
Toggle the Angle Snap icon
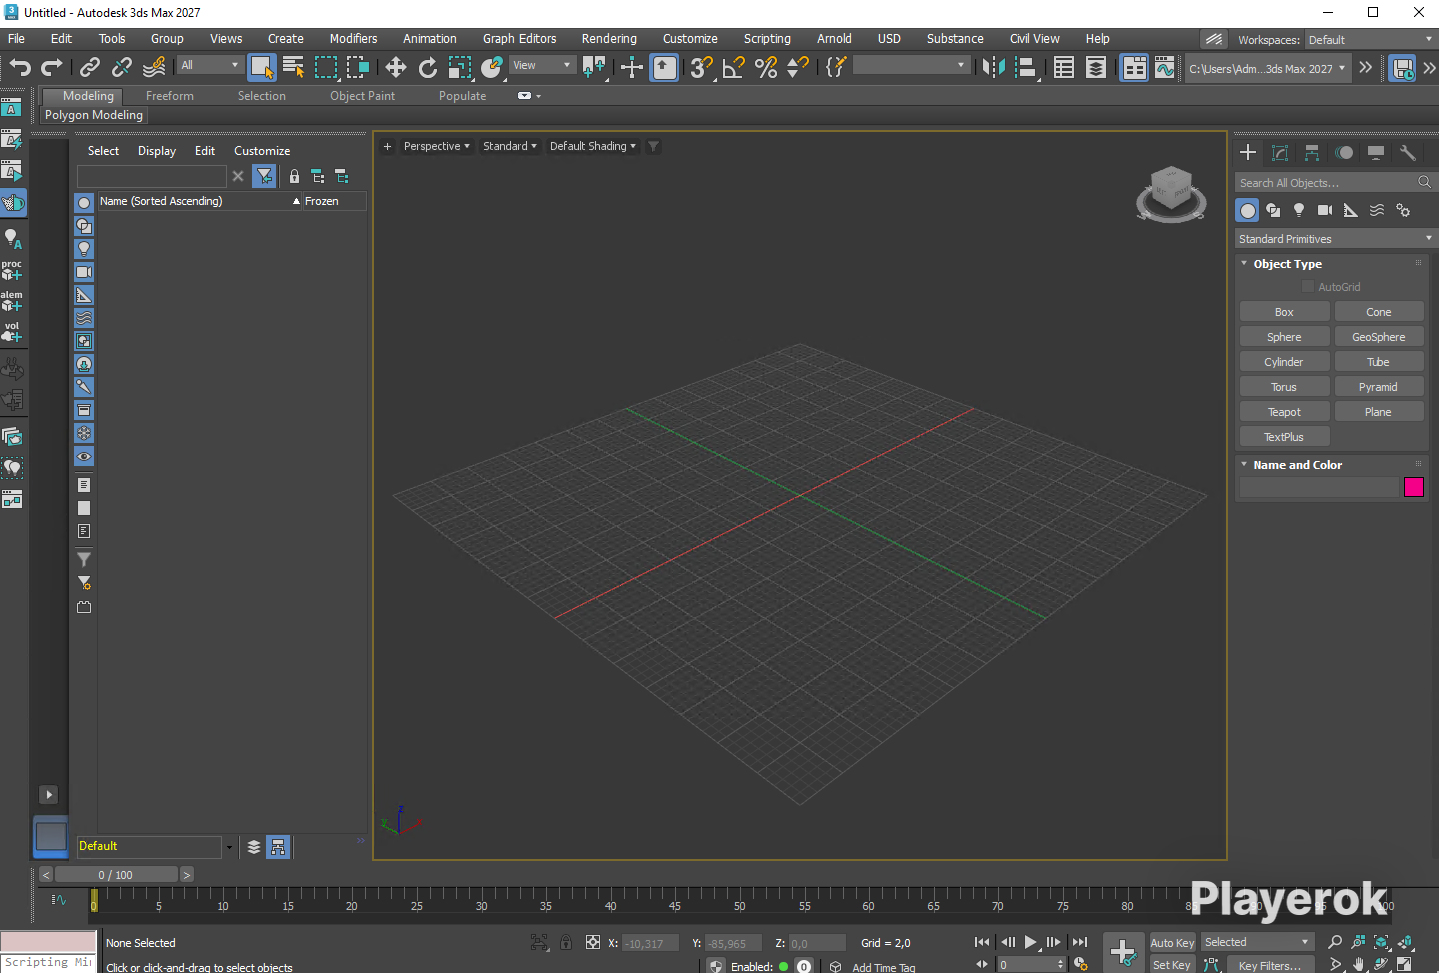click(x=734, y=67)
